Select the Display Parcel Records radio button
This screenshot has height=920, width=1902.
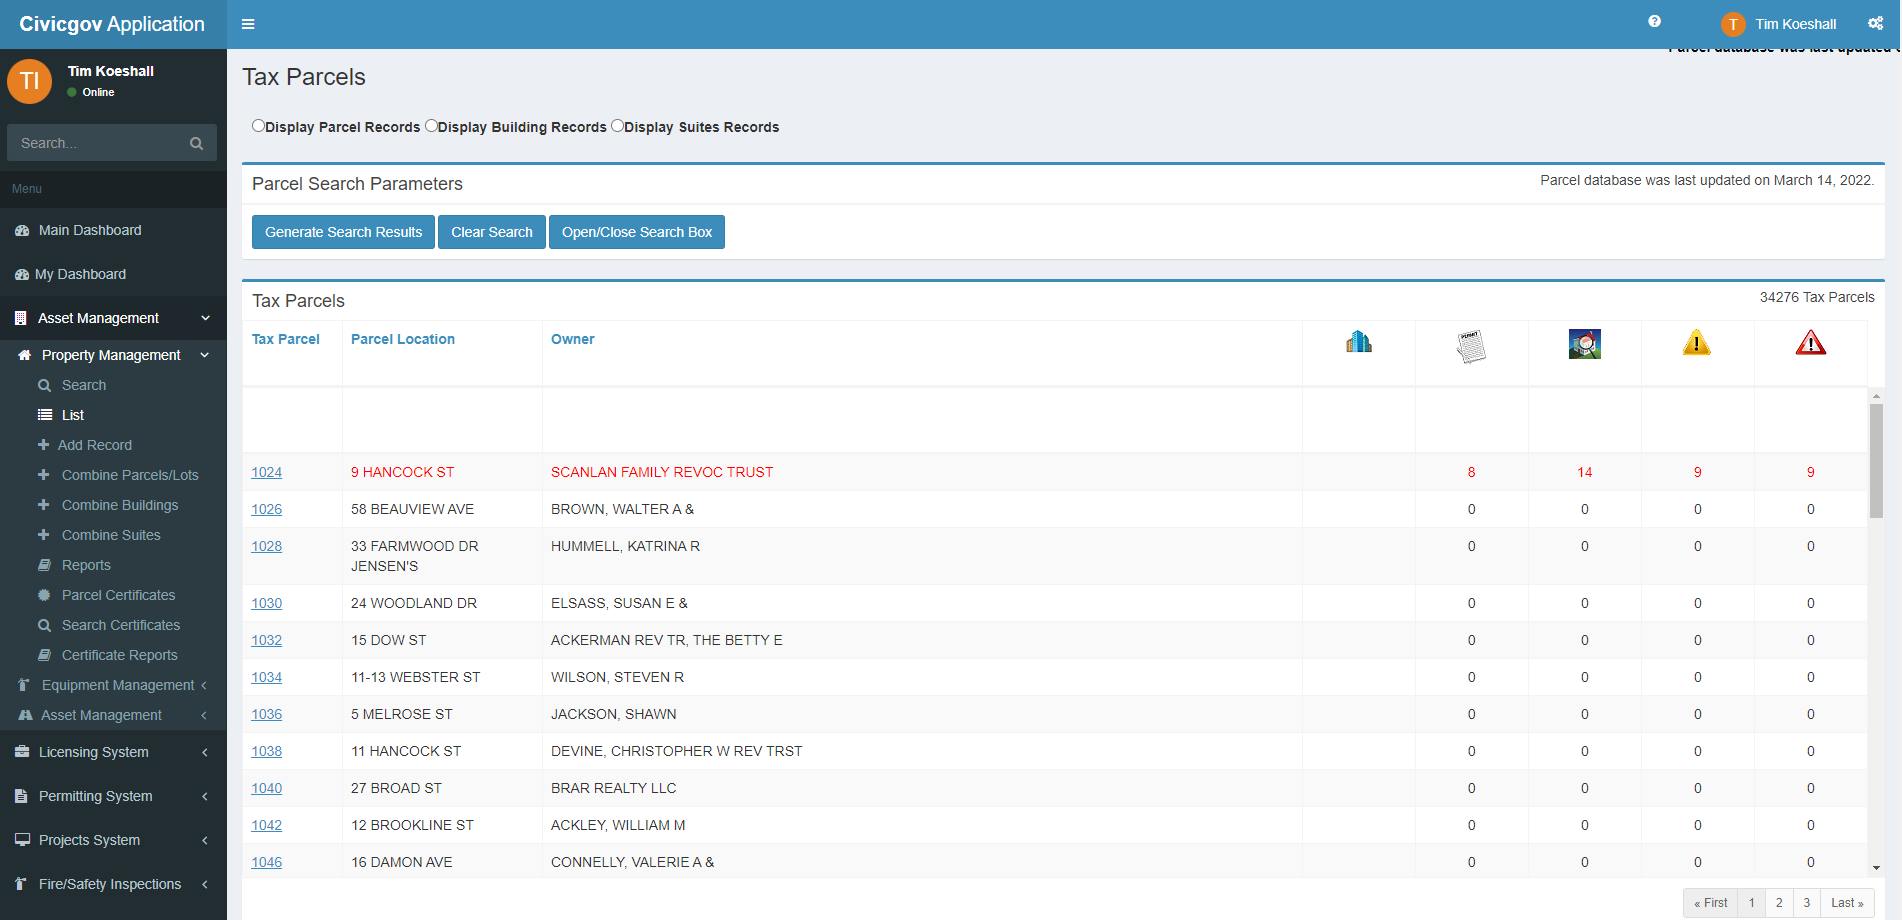click(259, 125)
